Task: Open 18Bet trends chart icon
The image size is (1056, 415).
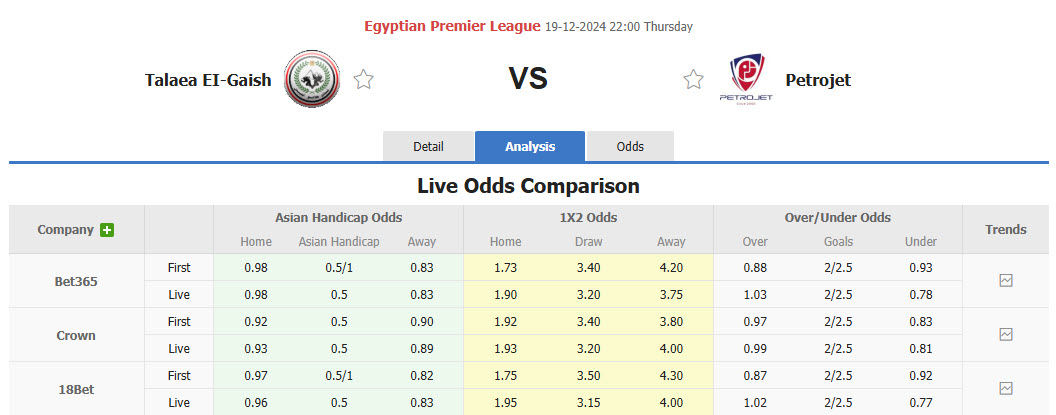Action: tap(1006, 388)
